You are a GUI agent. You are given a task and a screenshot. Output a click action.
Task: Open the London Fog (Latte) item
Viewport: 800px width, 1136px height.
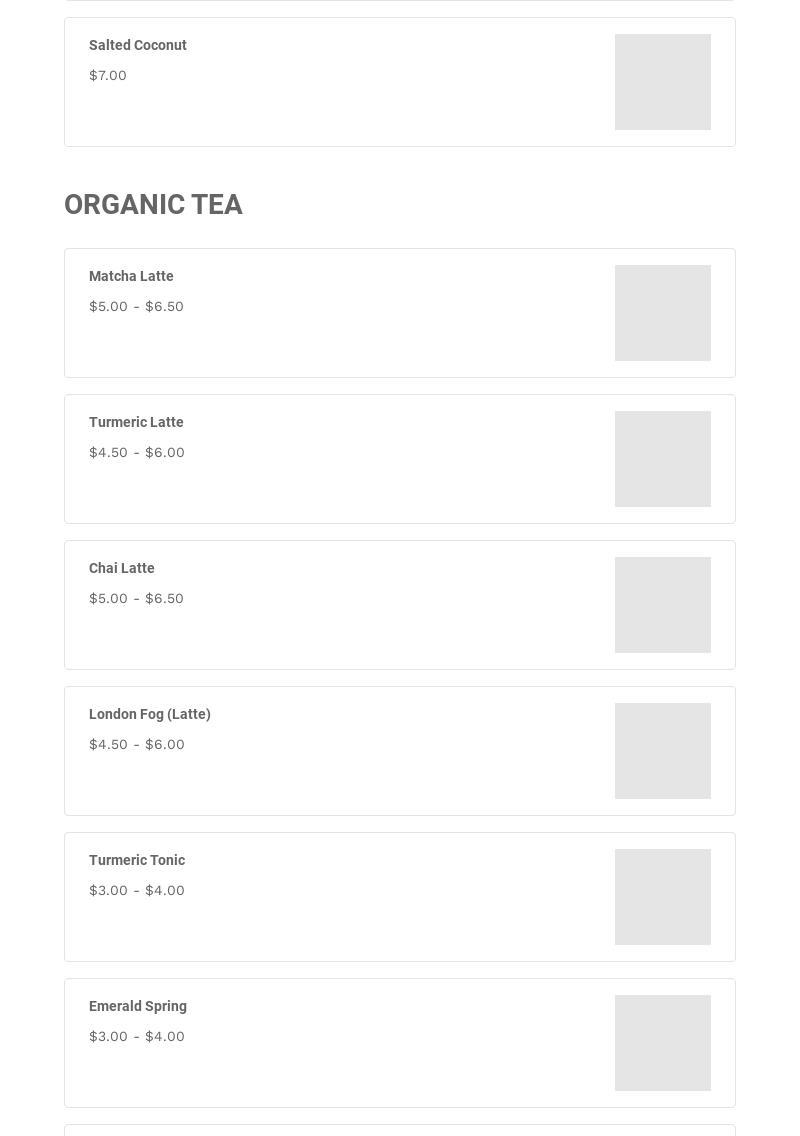(150, 715)
